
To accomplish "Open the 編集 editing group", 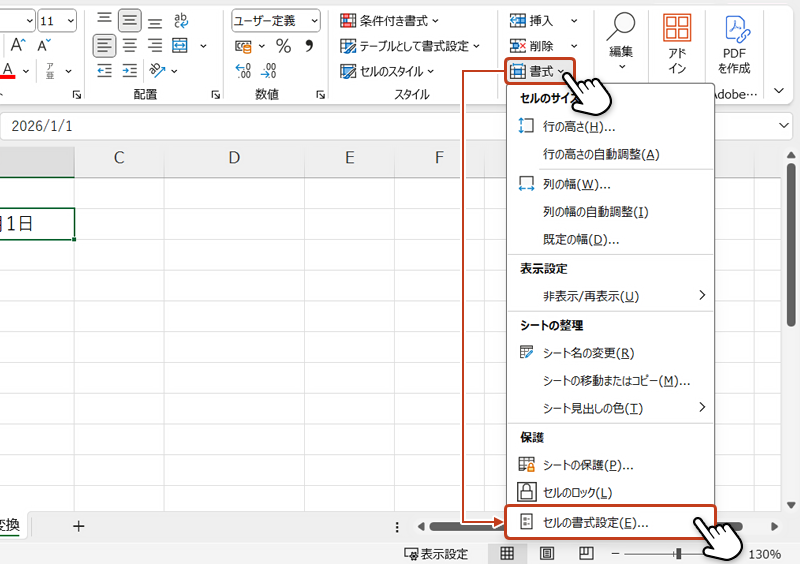I will (x=621, y=42).
